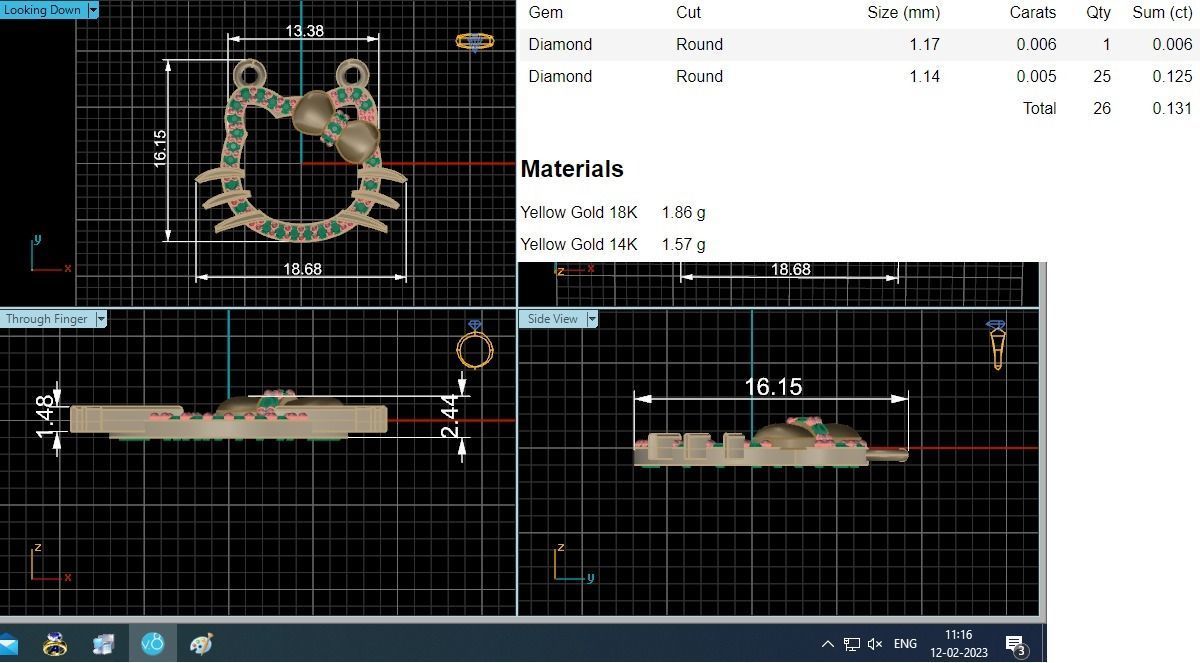Click the 1.86 g weight value
This screenshot has height=663, width=1200.
[683, 212]
